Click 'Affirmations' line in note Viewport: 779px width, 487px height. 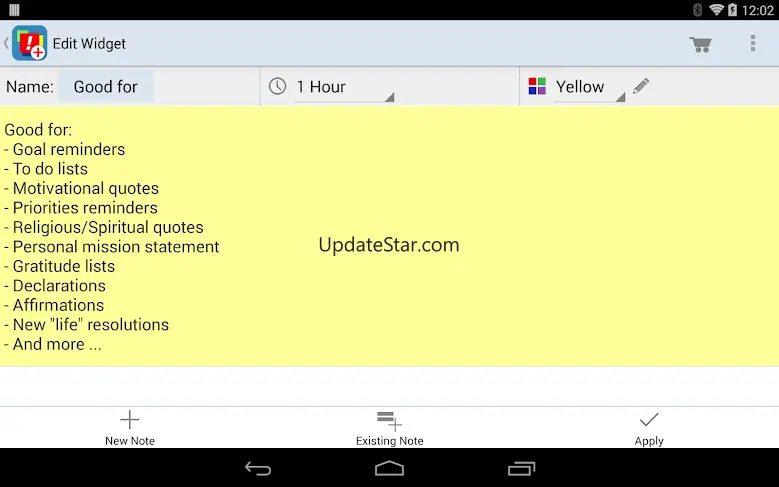click(x=54, y=305)
